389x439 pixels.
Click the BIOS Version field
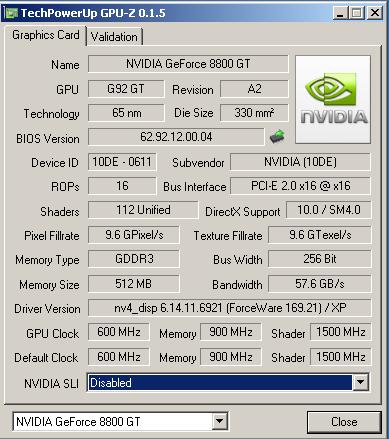(176, 137)
